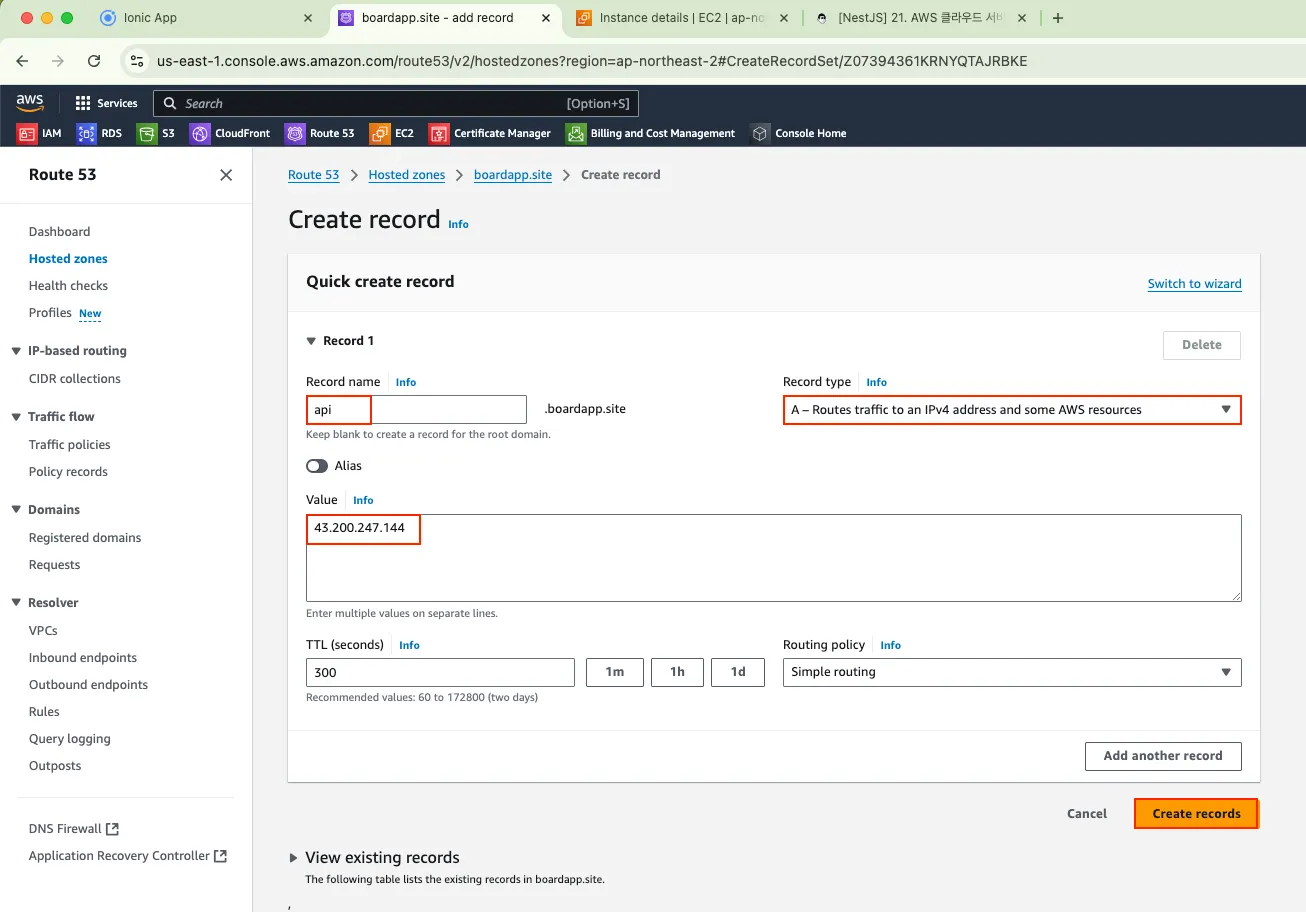This screenshot has width=1306, height=912.
Task: Click the Hosted zones breadcrumb link
Action: click(407, 175)
